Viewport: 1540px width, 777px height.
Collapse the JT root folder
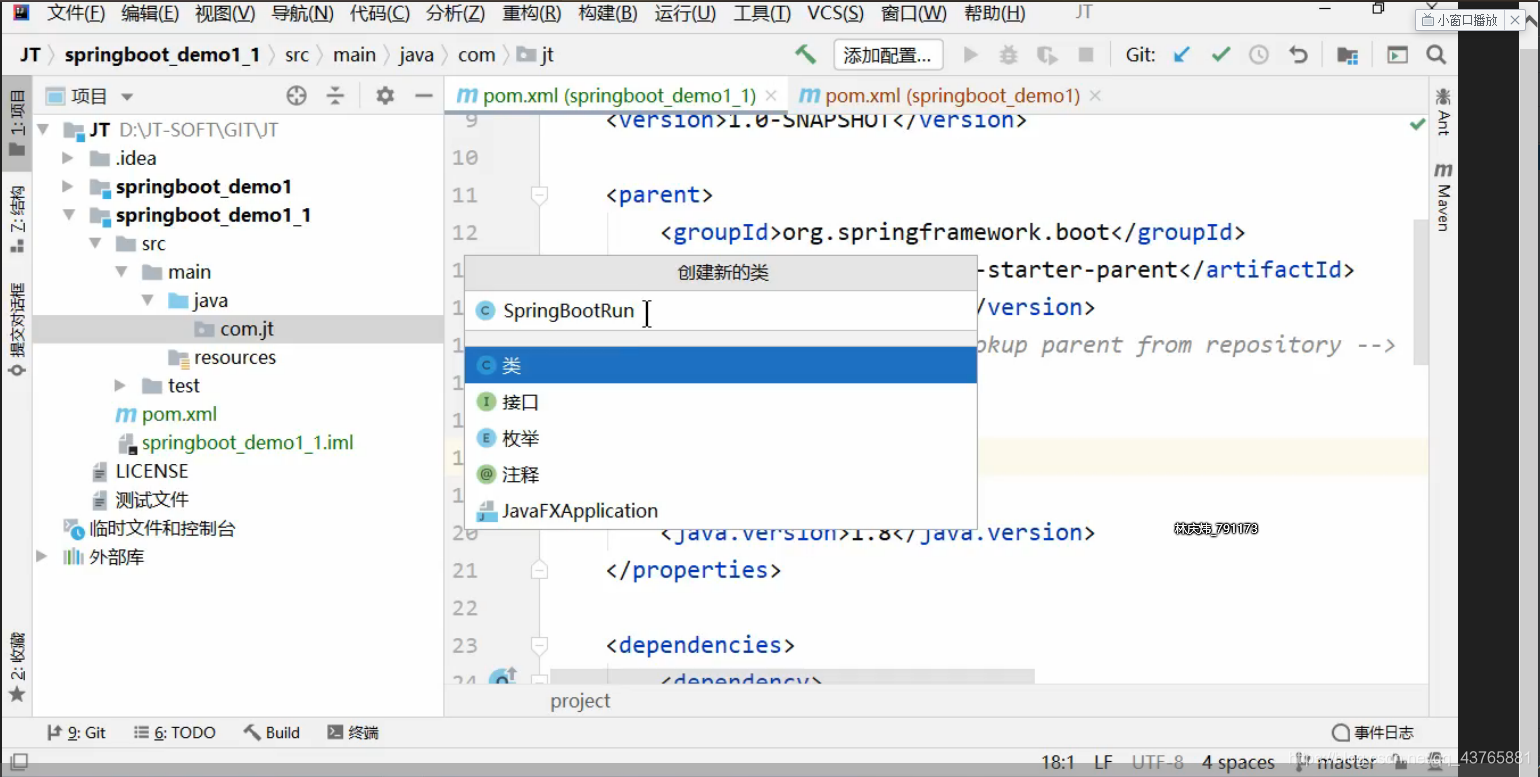point(42,130)
